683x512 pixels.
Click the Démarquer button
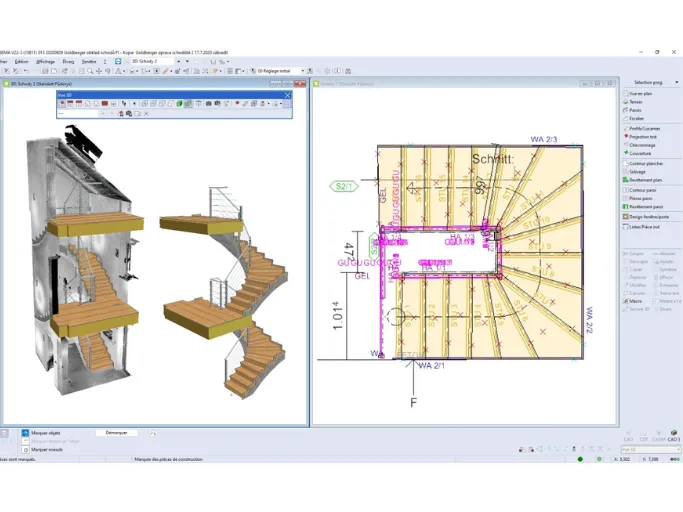pyautogui.click(x=117, y=433)
